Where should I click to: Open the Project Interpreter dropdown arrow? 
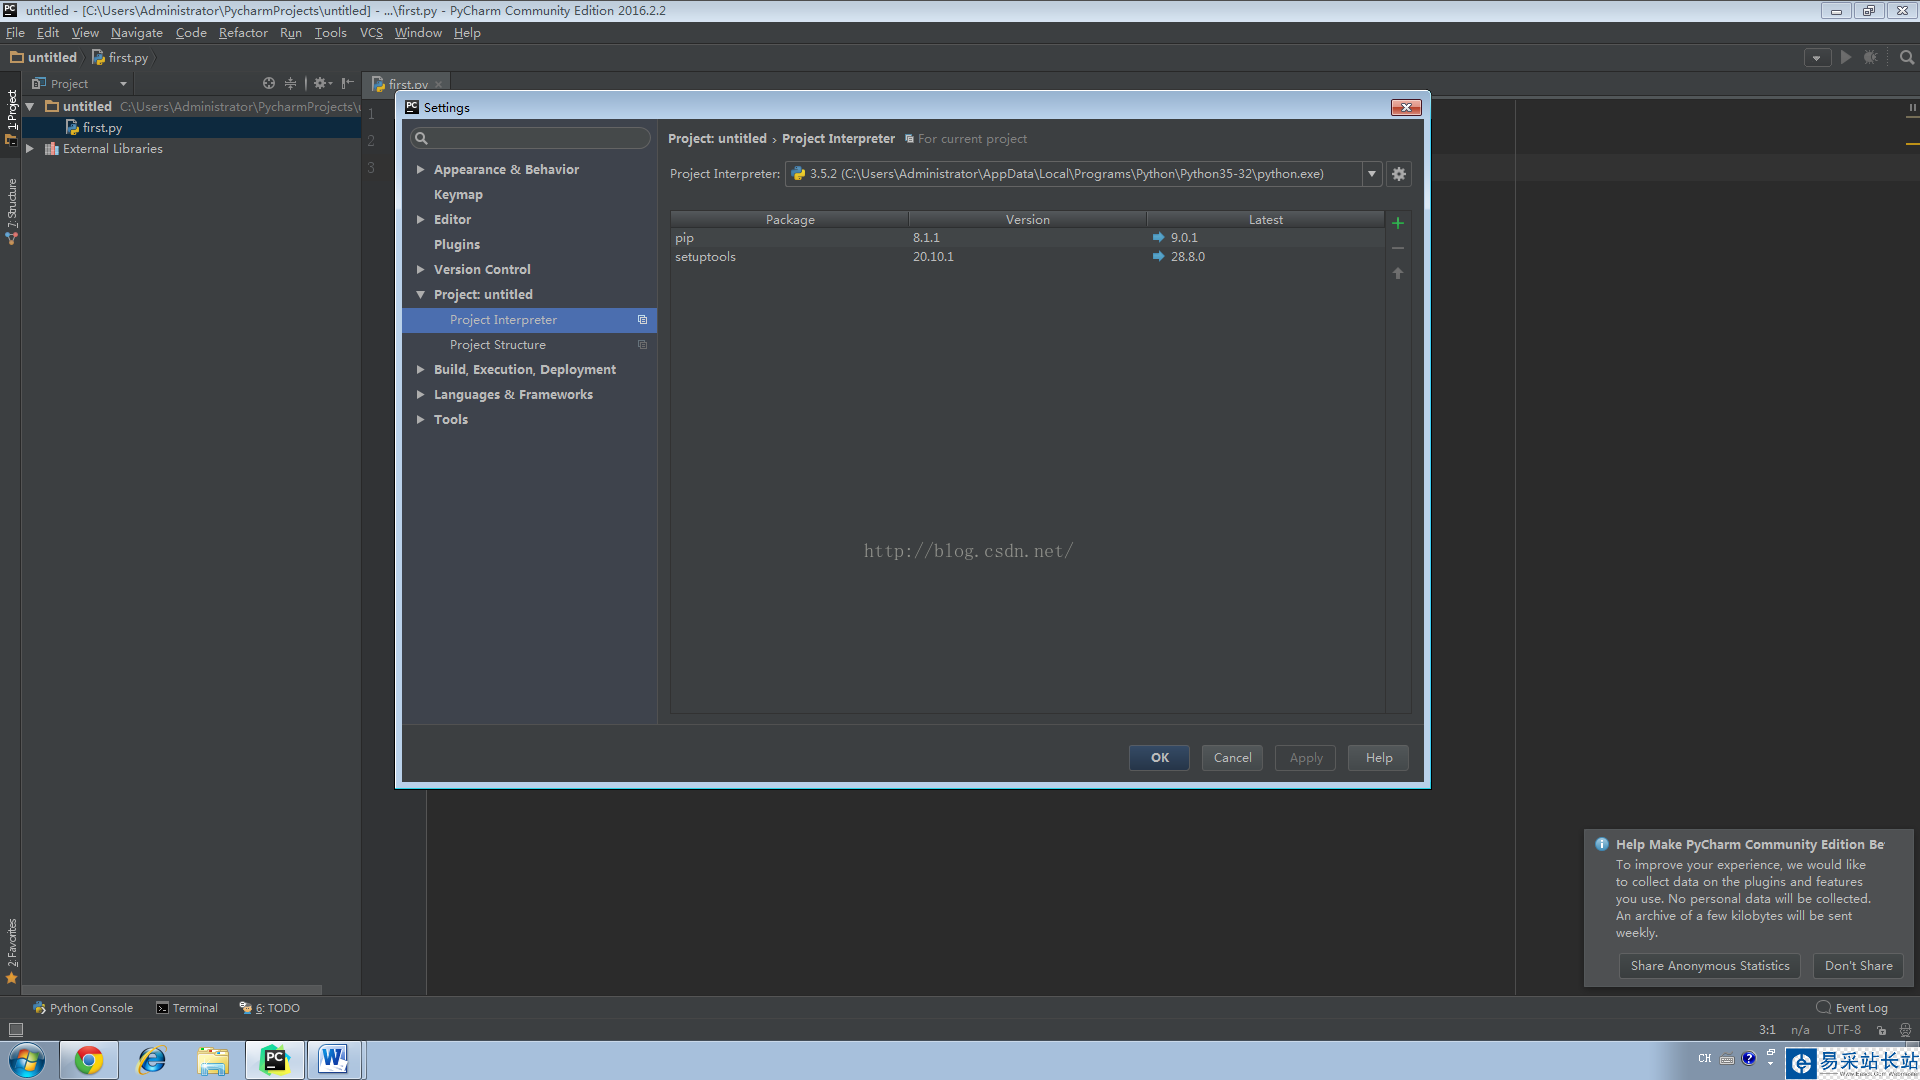click(1372, 174)
